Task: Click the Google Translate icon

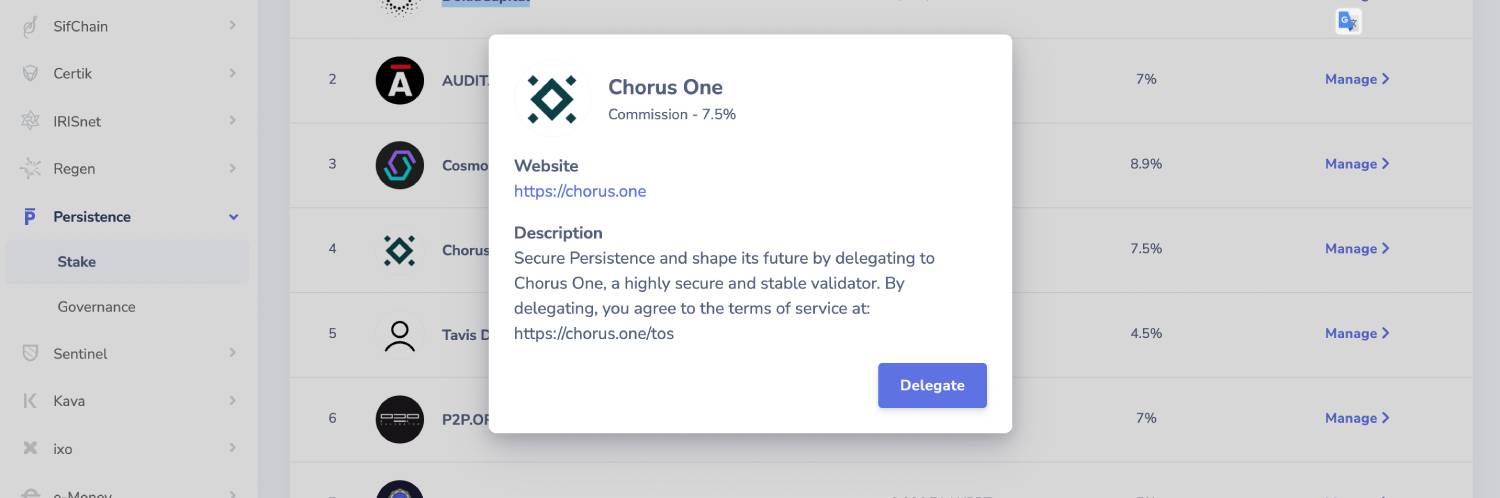Action: pos(1348,21)
